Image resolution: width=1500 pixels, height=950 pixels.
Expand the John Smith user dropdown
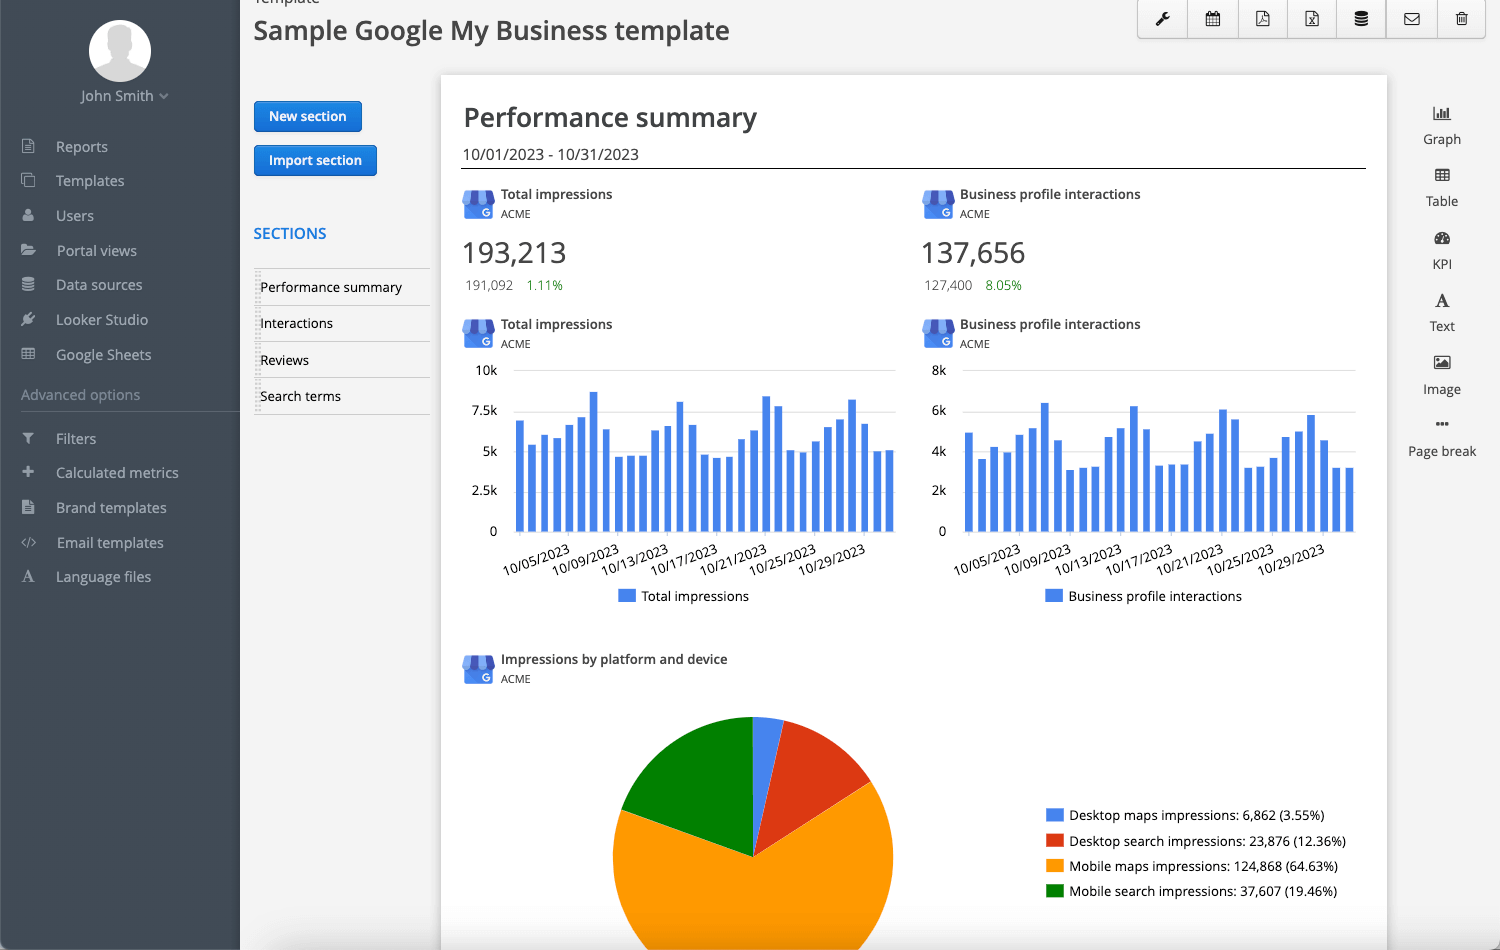coord(125,96)
